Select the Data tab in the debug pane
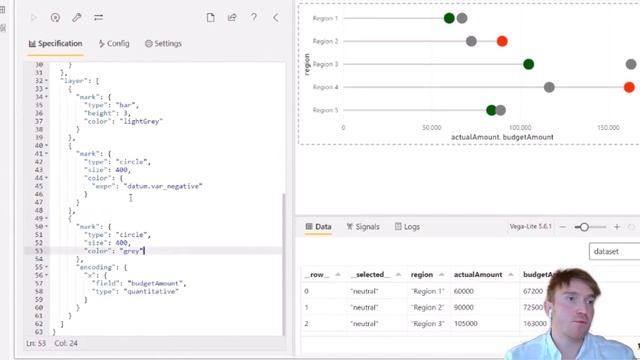Image resolution: width=640 pixels, height=360 pixels. pos(318,227)
